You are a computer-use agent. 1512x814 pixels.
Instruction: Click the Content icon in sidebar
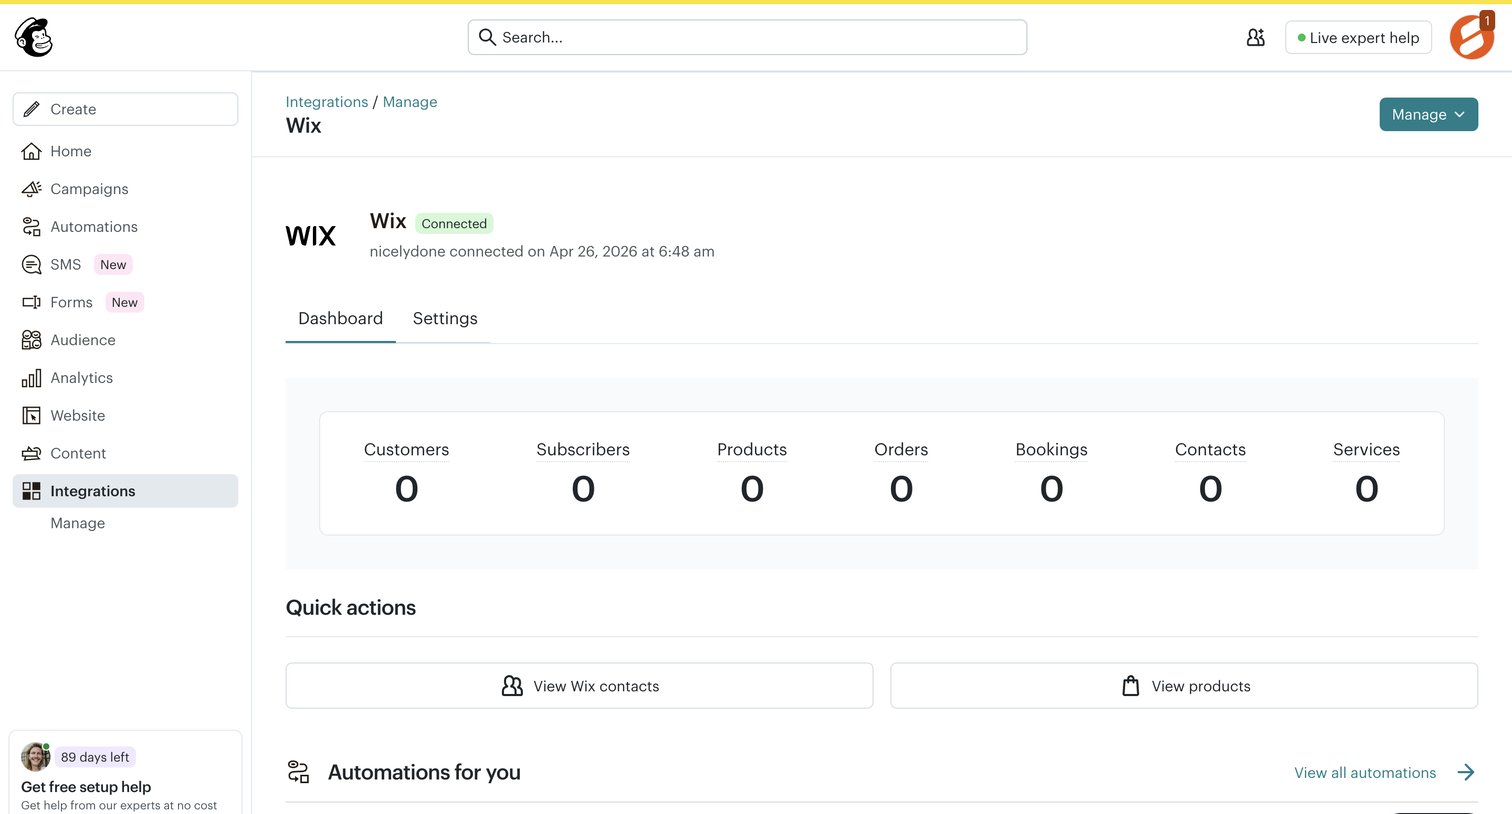(x=32, y=453)
